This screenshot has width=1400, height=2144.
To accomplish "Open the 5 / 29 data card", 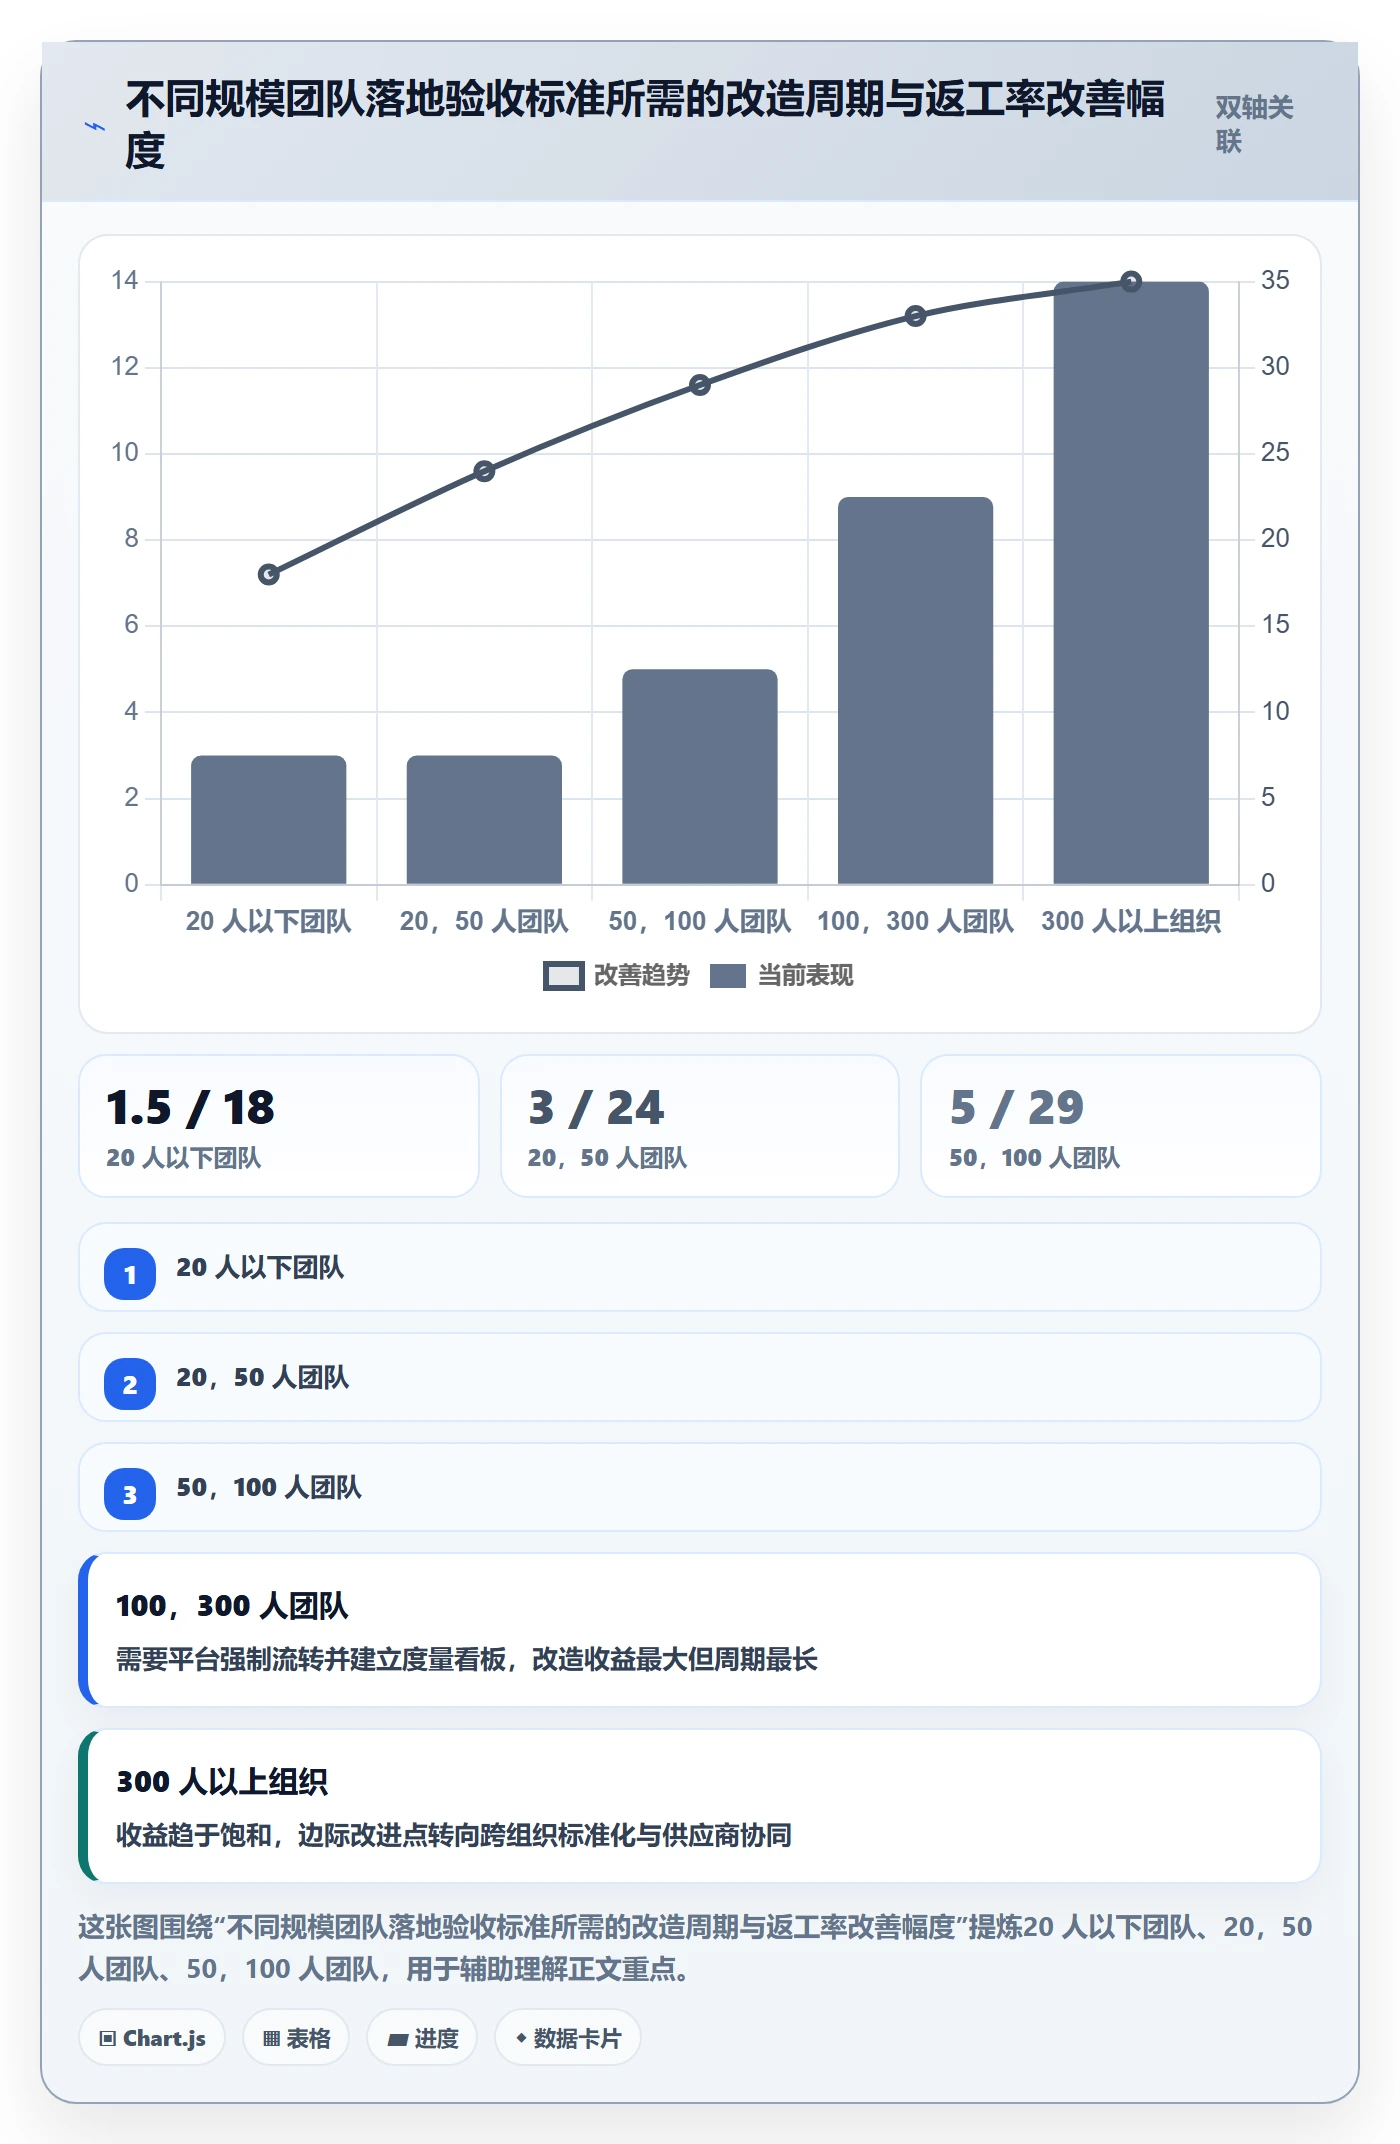I will [1121, 1126].
